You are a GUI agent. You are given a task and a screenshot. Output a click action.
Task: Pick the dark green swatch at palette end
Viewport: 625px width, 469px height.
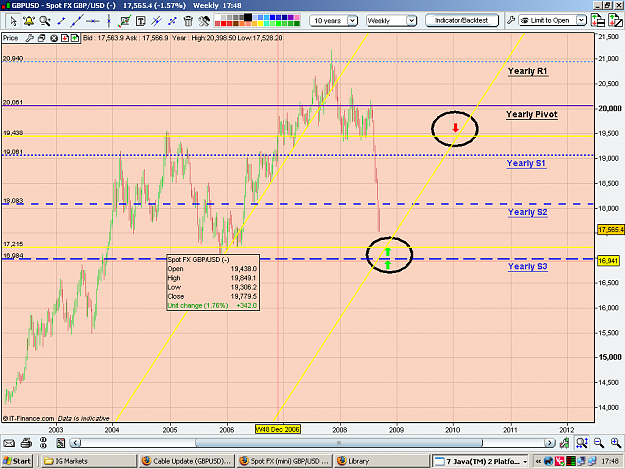[x=297, y=24]
